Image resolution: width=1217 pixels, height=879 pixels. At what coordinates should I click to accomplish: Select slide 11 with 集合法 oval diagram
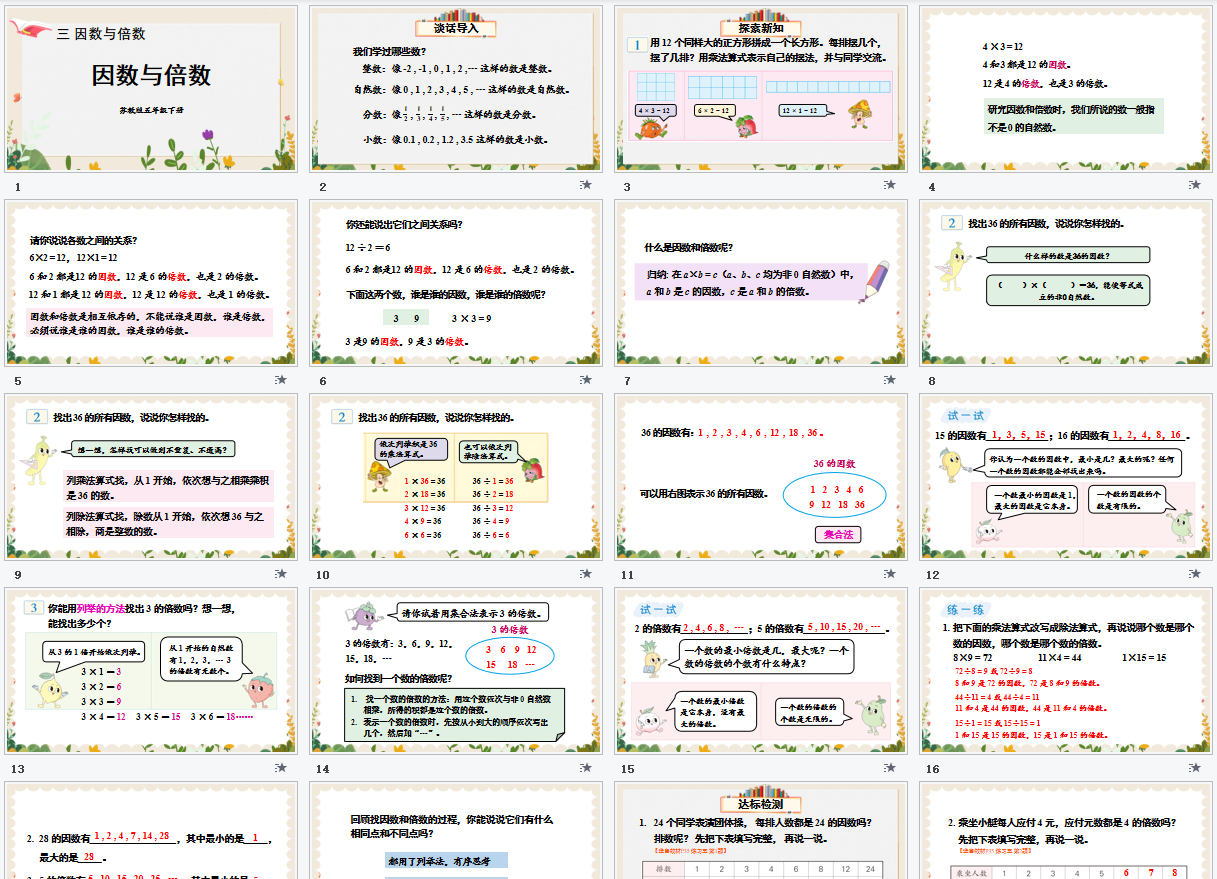pos(761,476)
